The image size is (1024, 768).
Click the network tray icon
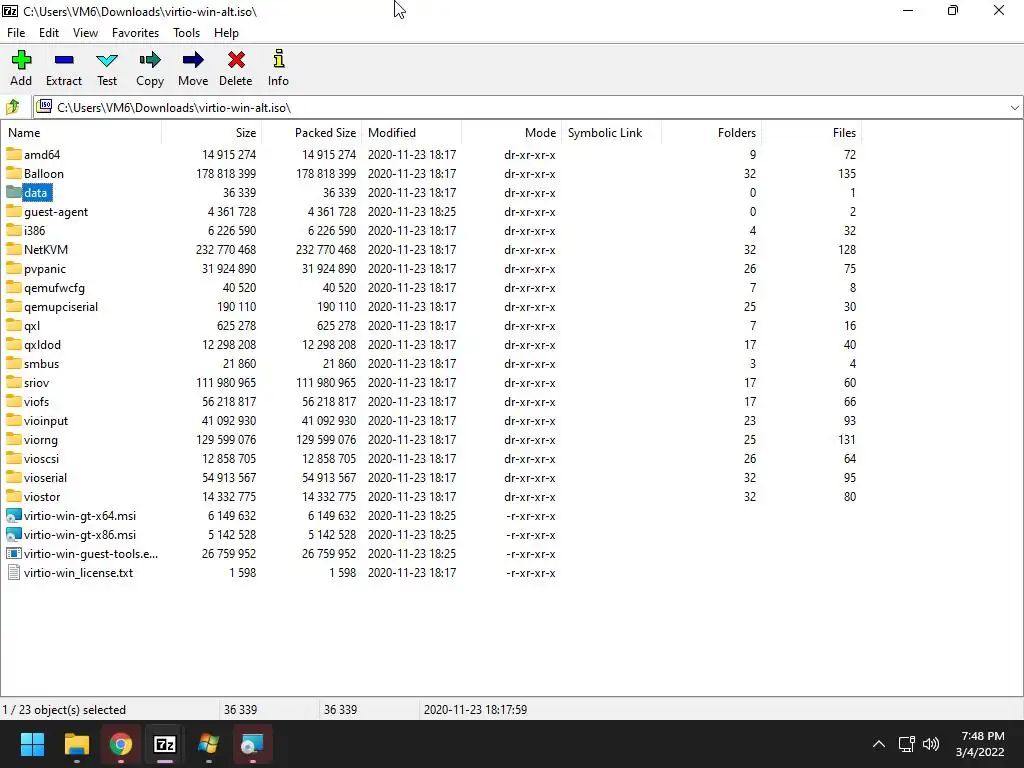(x=906, y=744)
